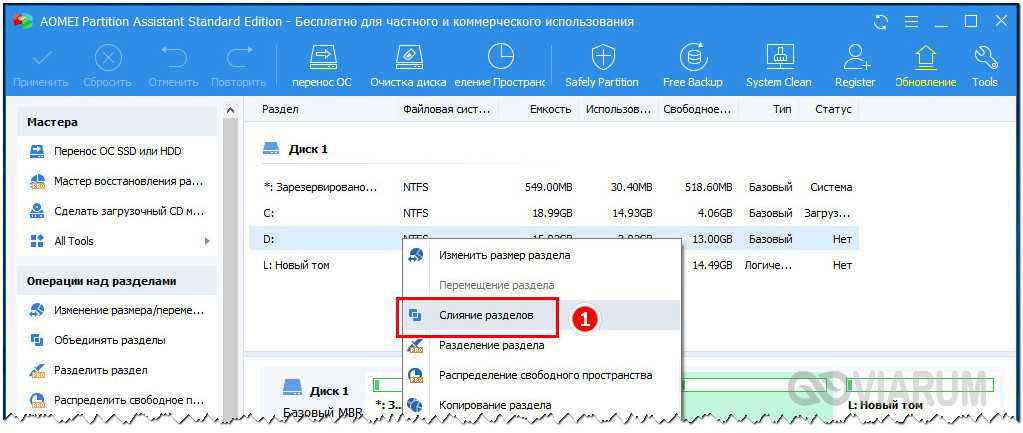The image size is (1023, 433).
Task: Sort by the Емкость column header
Action: click(x=550, y=109)
